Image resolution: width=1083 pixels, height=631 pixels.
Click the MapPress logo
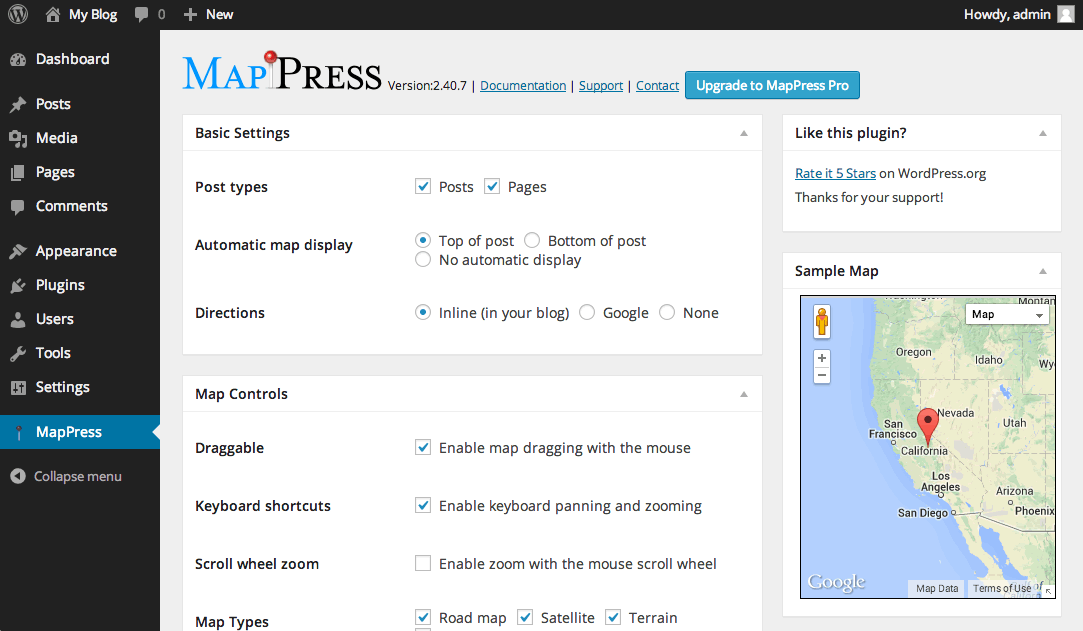282,71
